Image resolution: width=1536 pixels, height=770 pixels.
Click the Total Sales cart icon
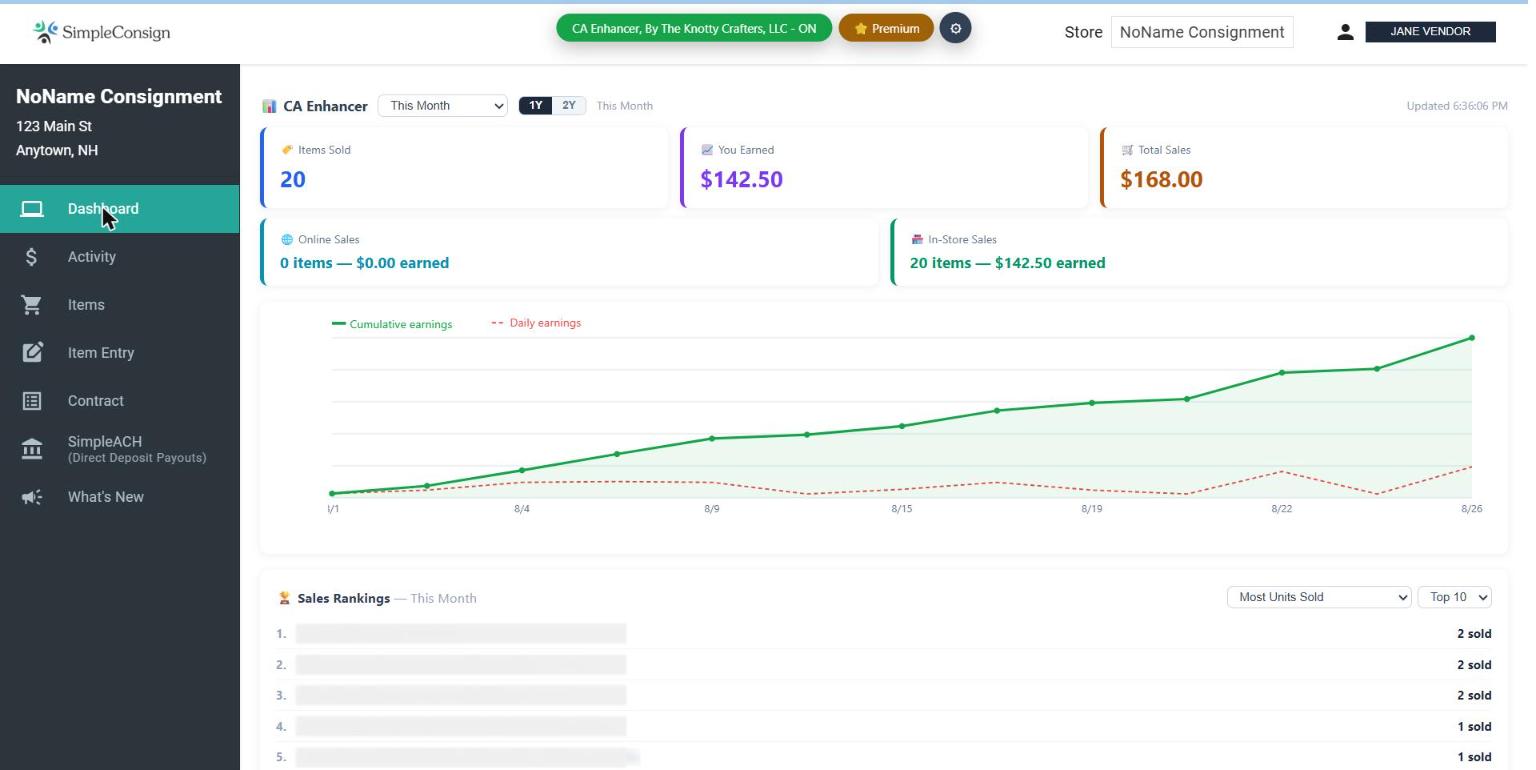tap(1127, 150)
